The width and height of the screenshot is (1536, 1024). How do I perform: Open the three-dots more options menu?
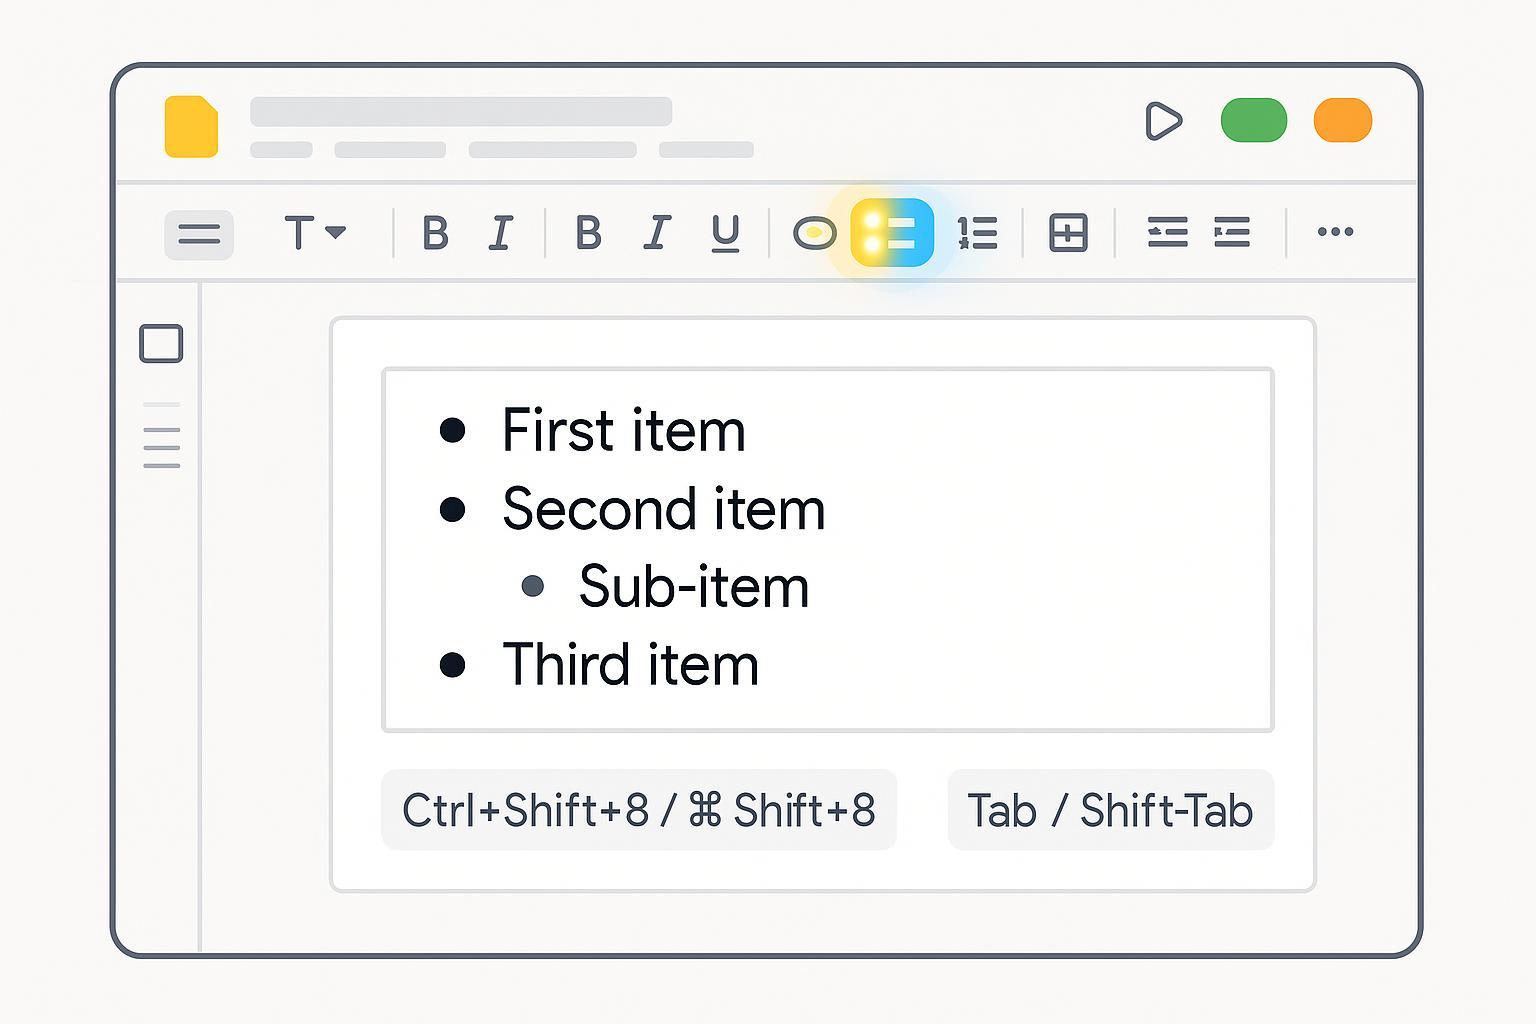[1335, 232]
